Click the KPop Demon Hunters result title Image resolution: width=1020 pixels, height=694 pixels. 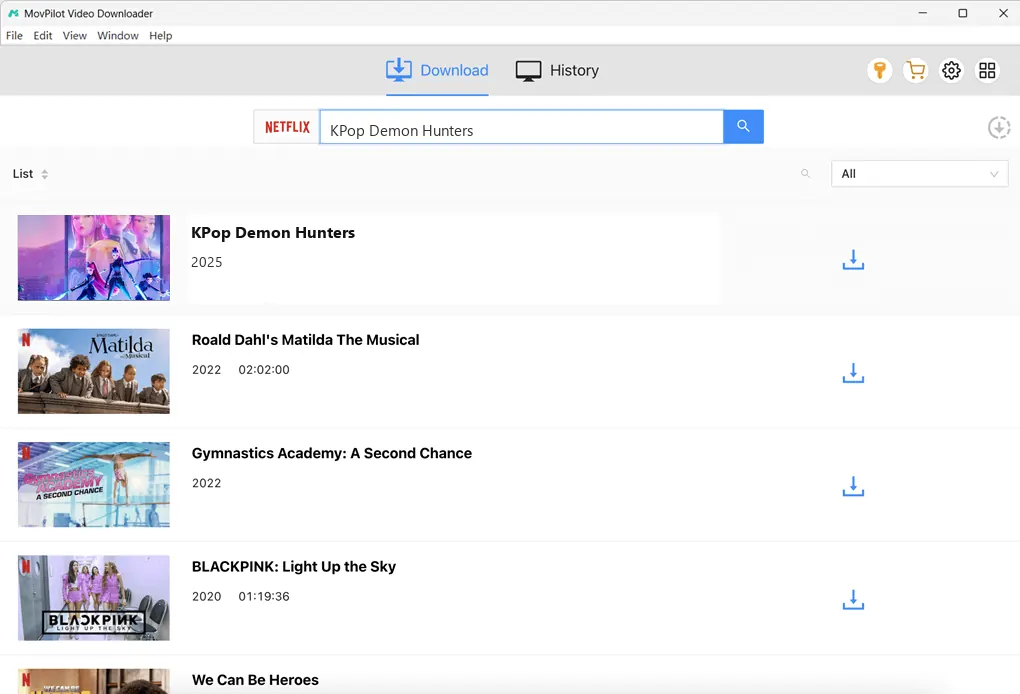(x=273, y=233)
